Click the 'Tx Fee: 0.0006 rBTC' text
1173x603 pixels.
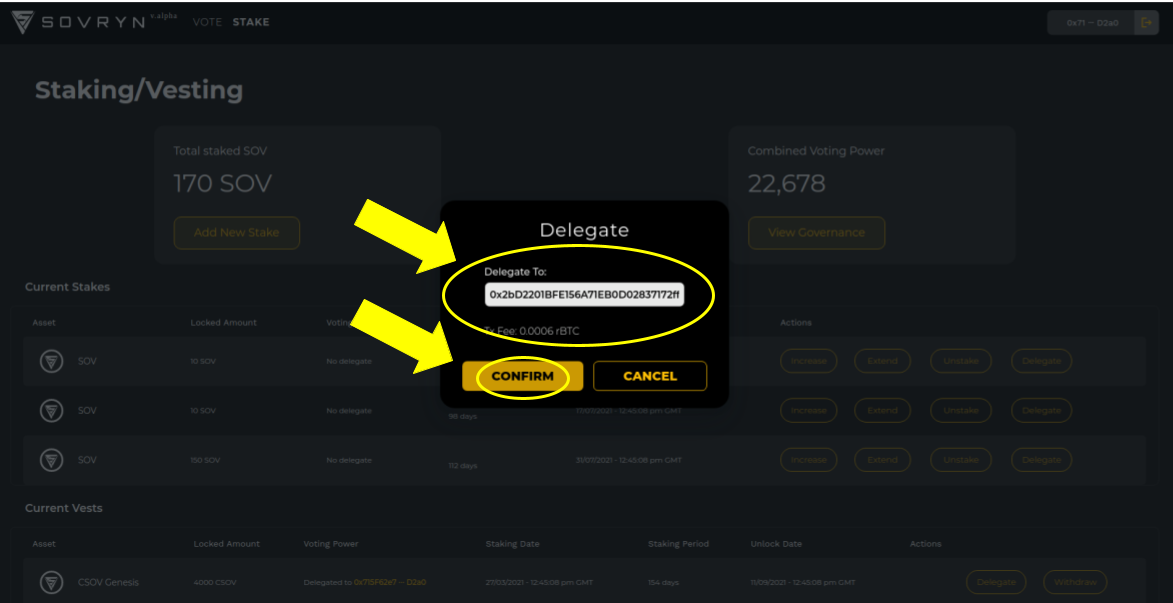click(532, 331)
